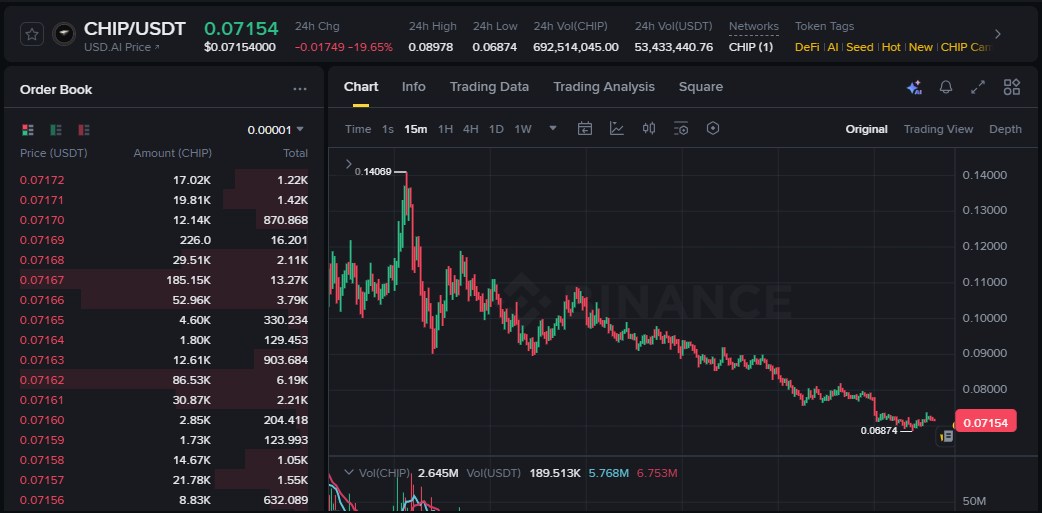
Task: Select the 15m interval
Action: (x=415, y=129)
